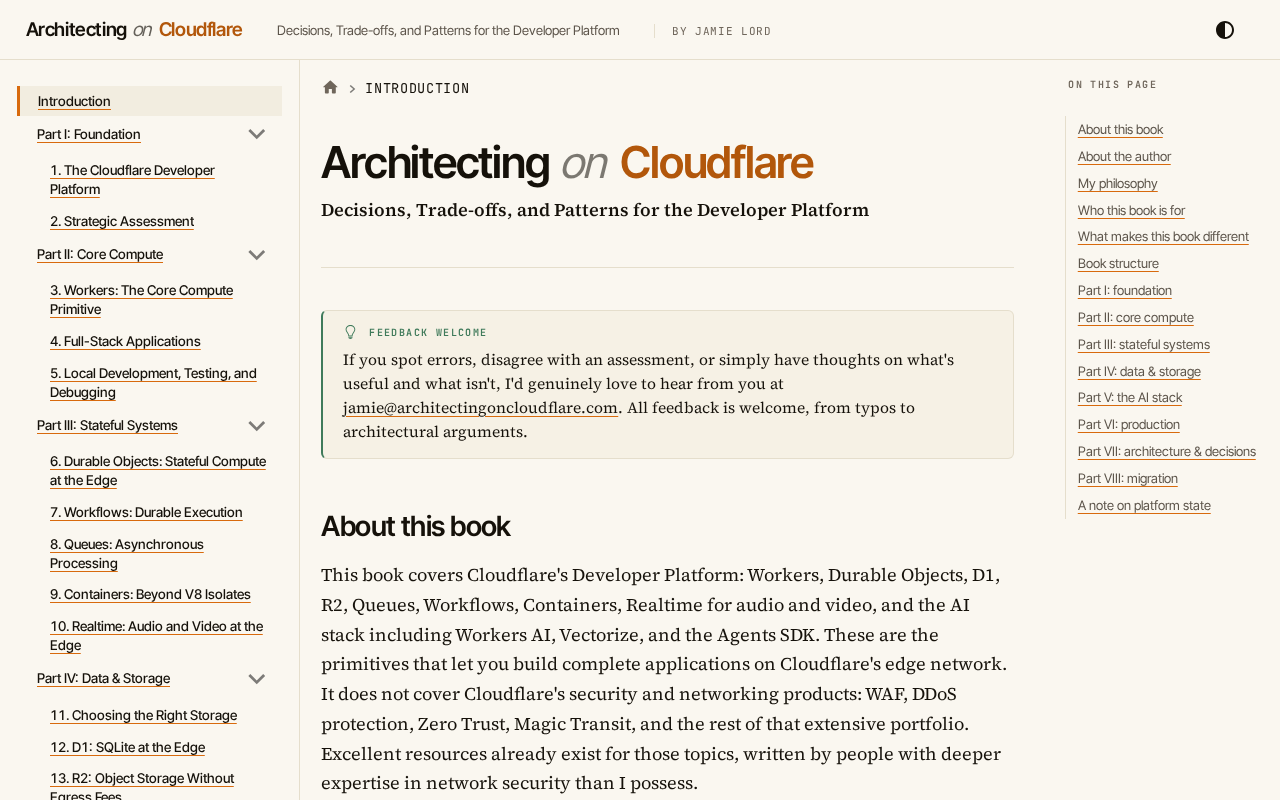Go to home via breadcrumb house icon
This screenshot has width=1280, height=800.
tap(330, 87)
